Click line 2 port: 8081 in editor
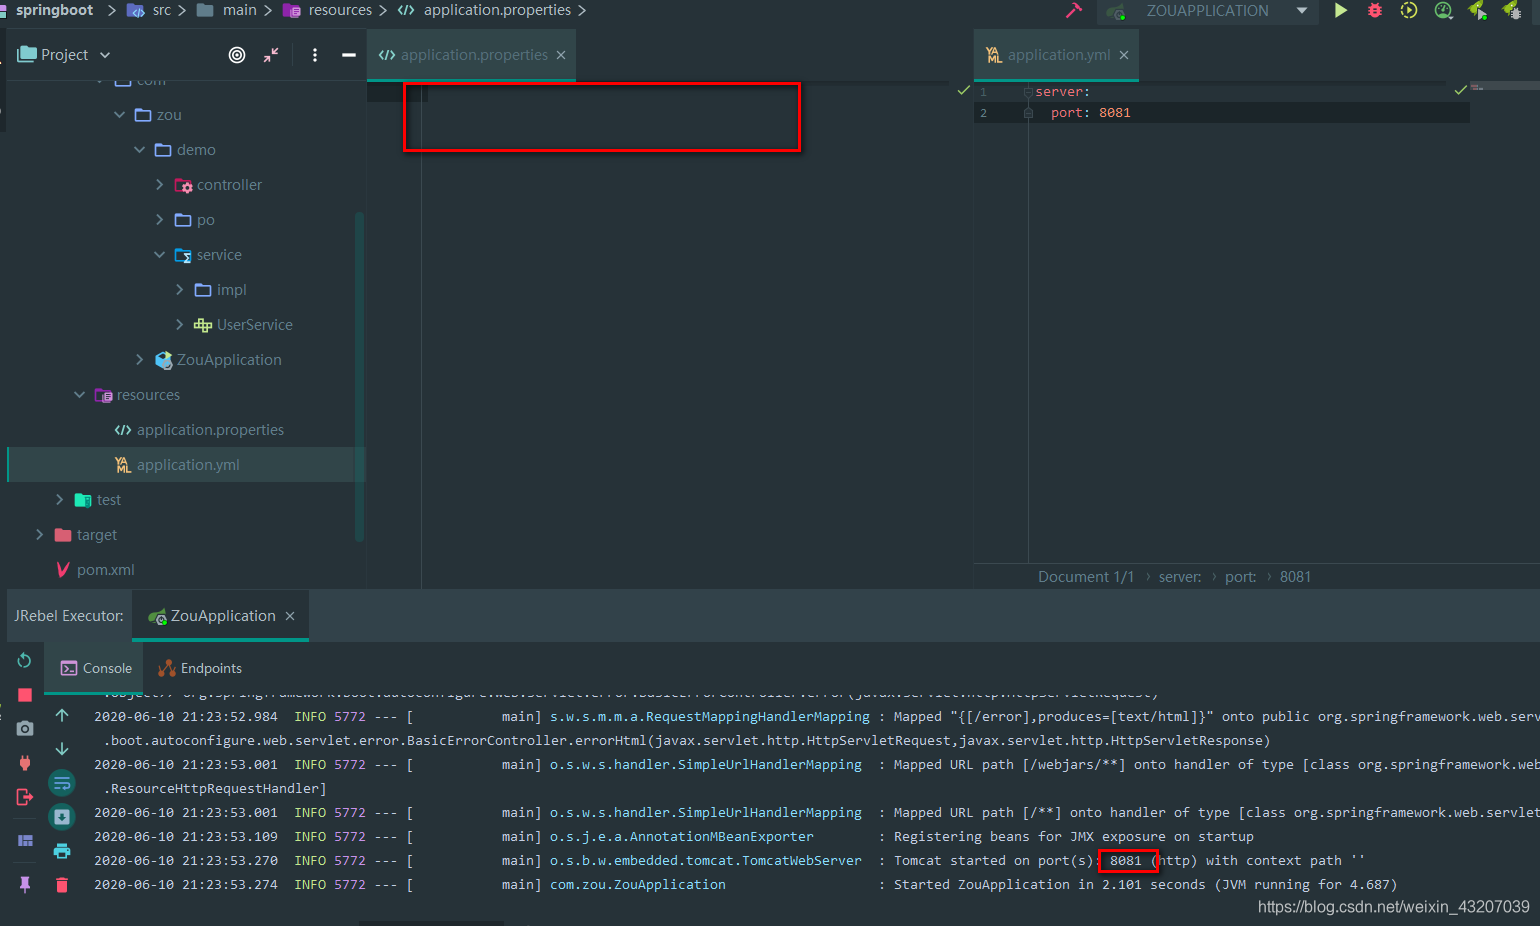The height and width of the screenshot is (926, 1540). [x=1090, y=113]
